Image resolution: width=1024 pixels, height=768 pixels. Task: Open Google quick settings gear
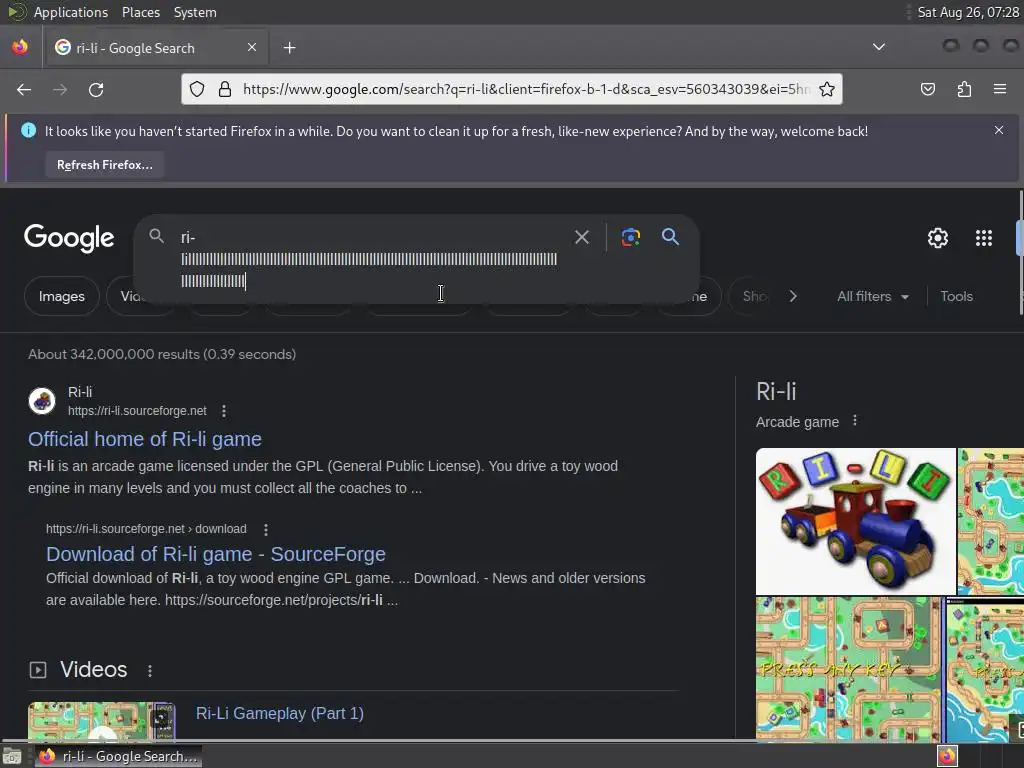[938, 238]
